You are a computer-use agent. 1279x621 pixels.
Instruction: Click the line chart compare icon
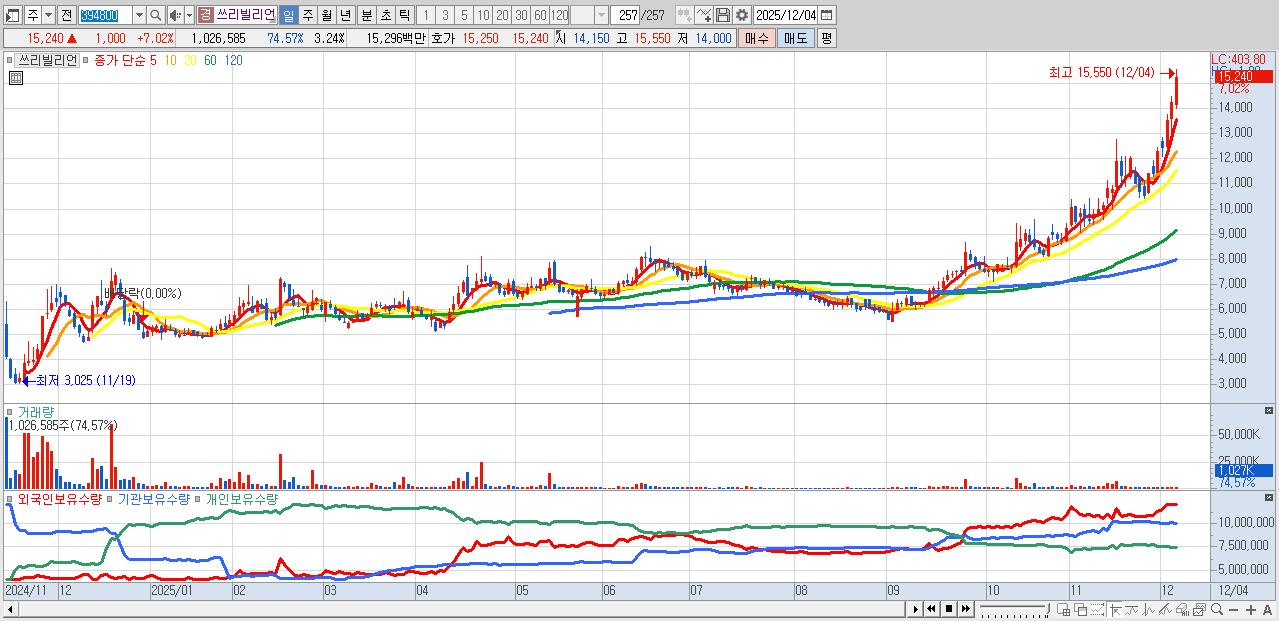click(x=704, y=15)
